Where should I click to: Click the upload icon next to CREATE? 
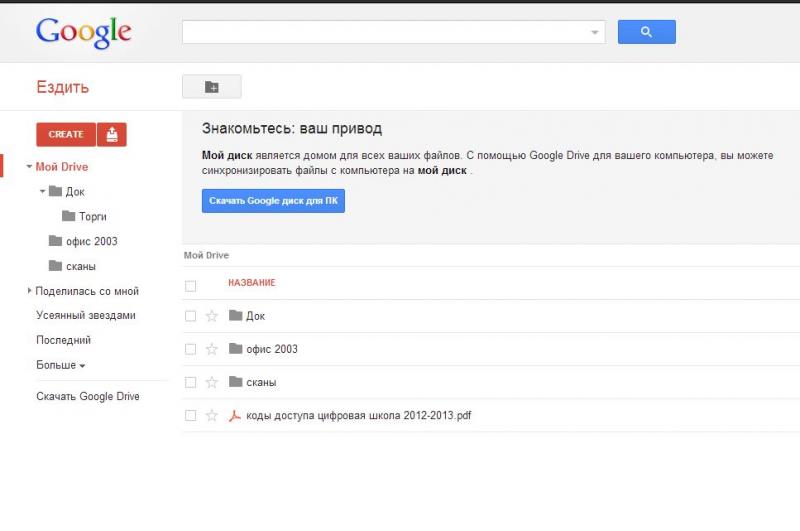pos(112,135)
